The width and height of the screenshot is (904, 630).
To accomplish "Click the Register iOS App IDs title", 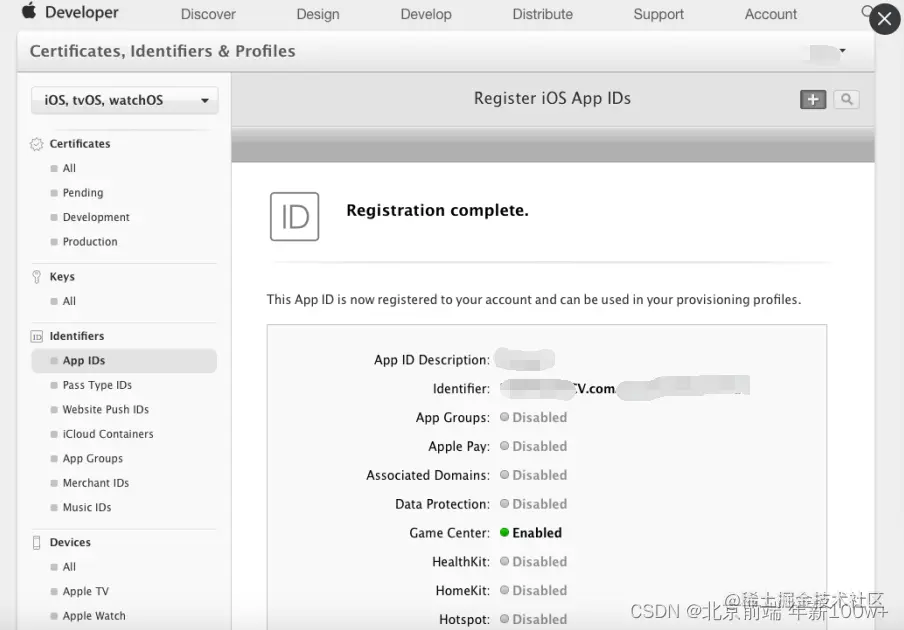I will [x=552, y=99].
